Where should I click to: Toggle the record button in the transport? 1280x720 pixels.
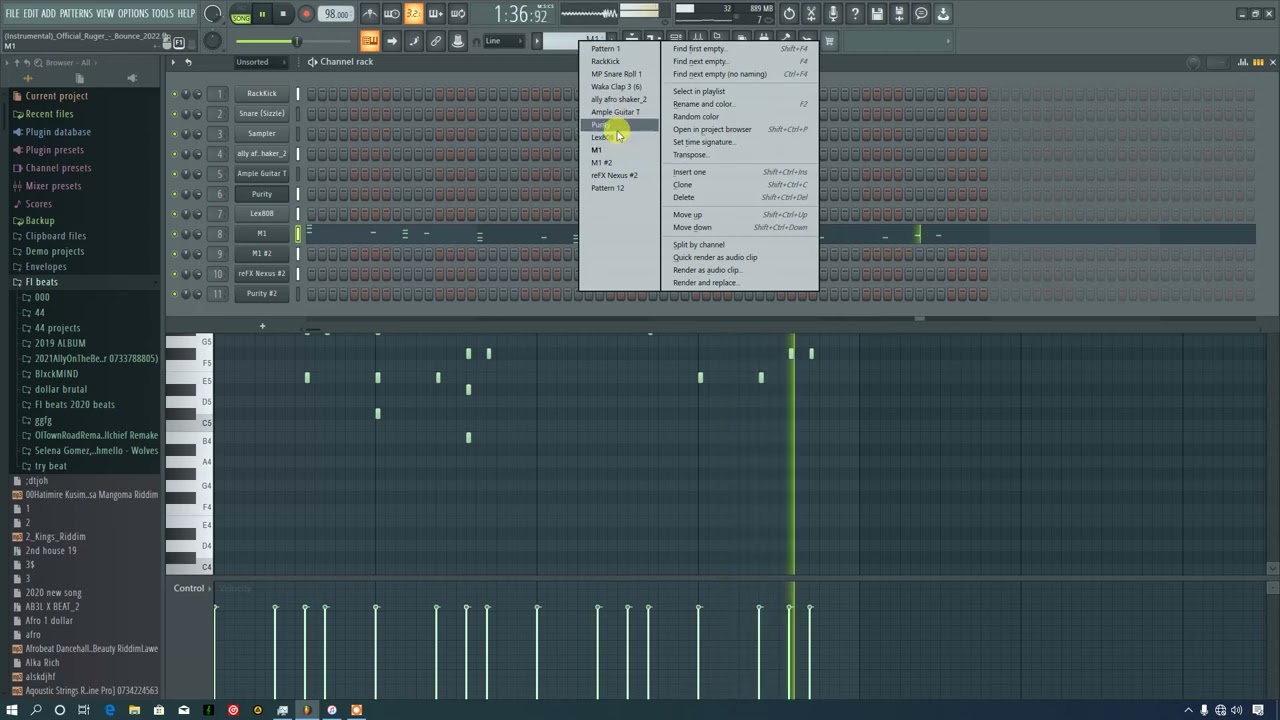click(x=306, y=14)
